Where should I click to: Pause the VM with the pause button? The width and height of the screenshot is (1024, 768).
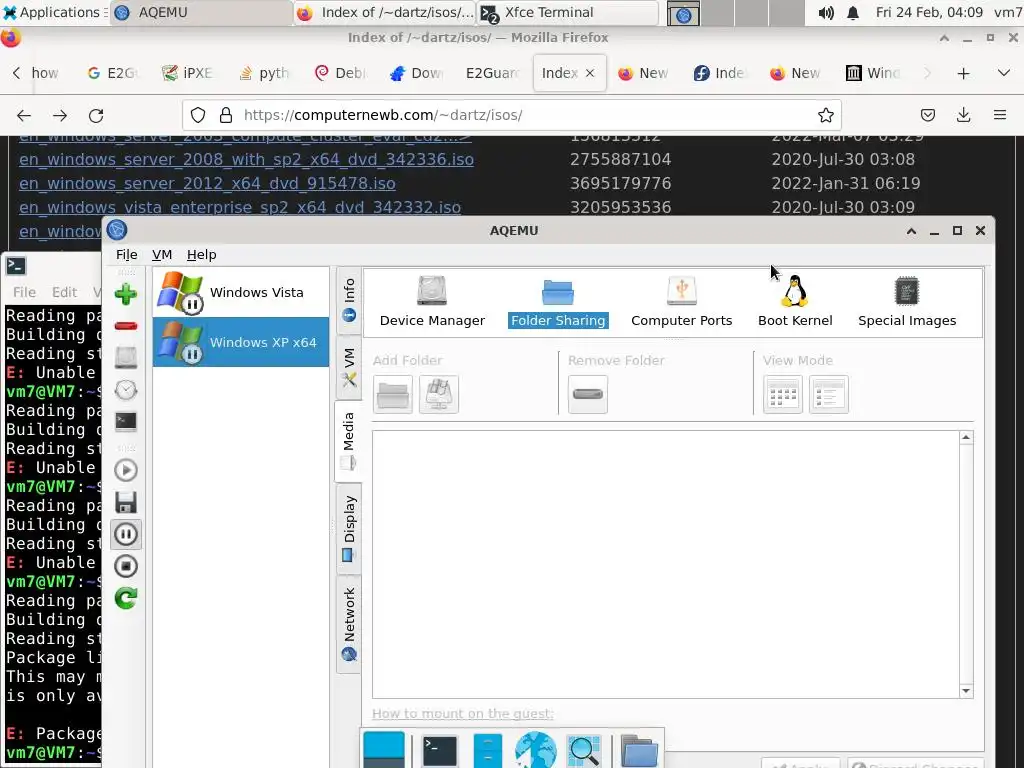(125, 534)
